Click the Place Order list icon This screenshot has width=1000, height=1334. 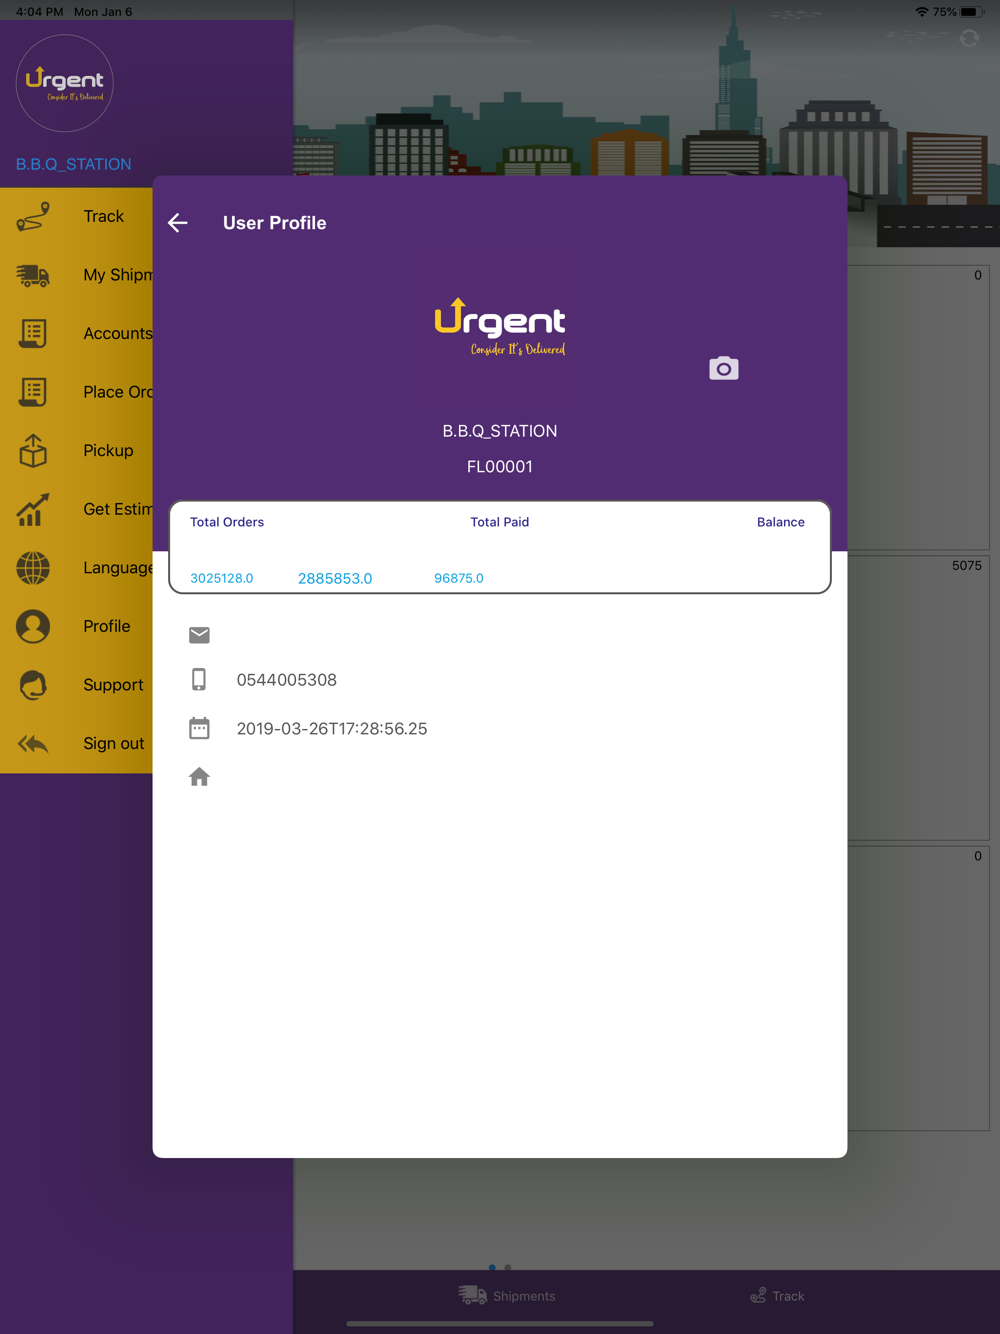[33, 392]
